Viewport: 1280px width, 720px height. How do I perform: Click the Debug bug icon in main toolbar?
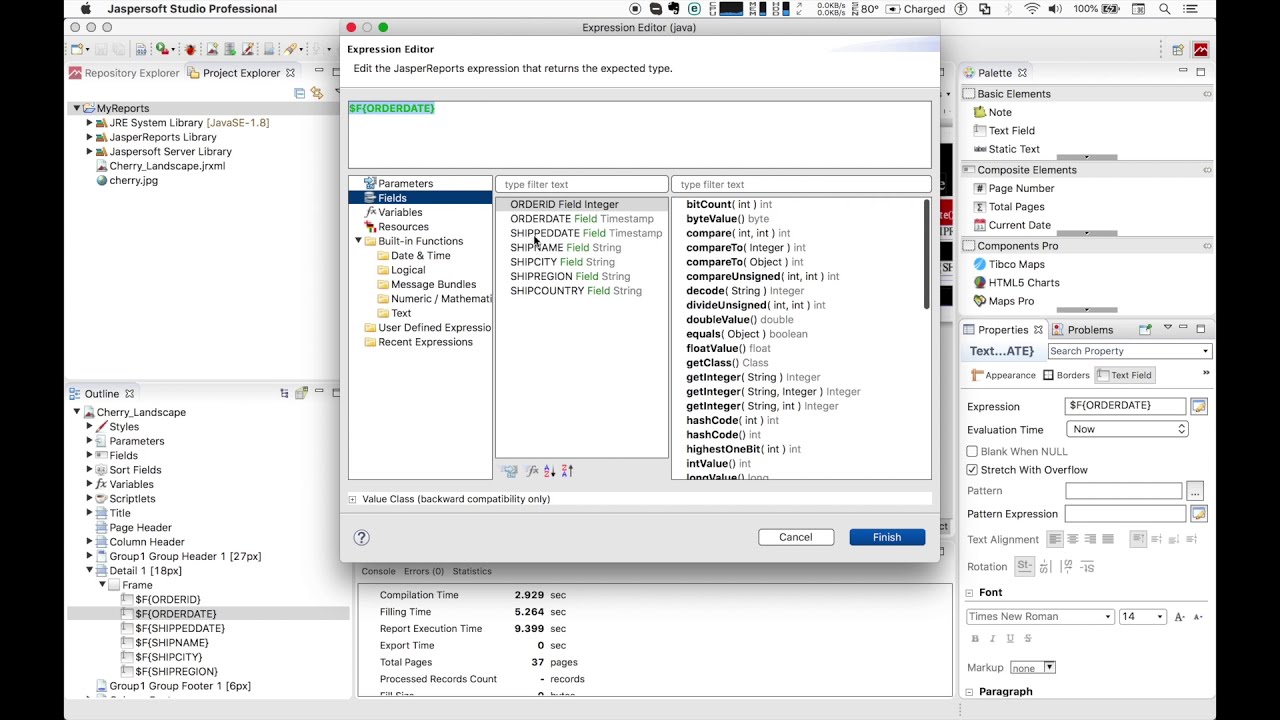point(190,49)
